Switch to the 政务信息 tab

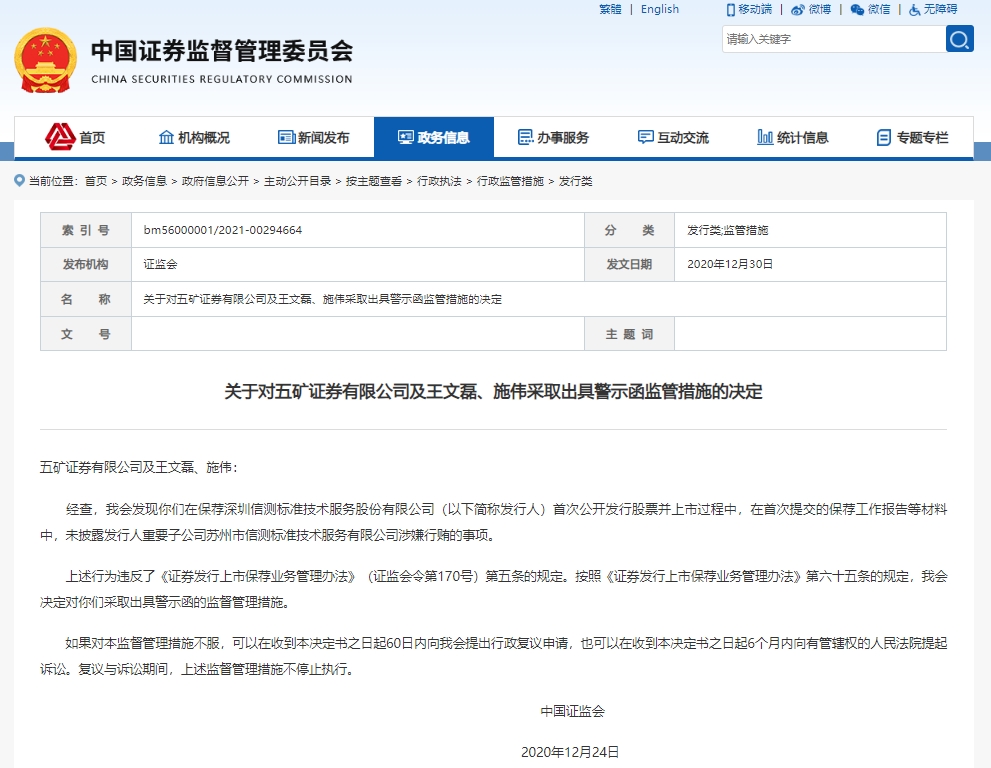(x=434, y=136)
